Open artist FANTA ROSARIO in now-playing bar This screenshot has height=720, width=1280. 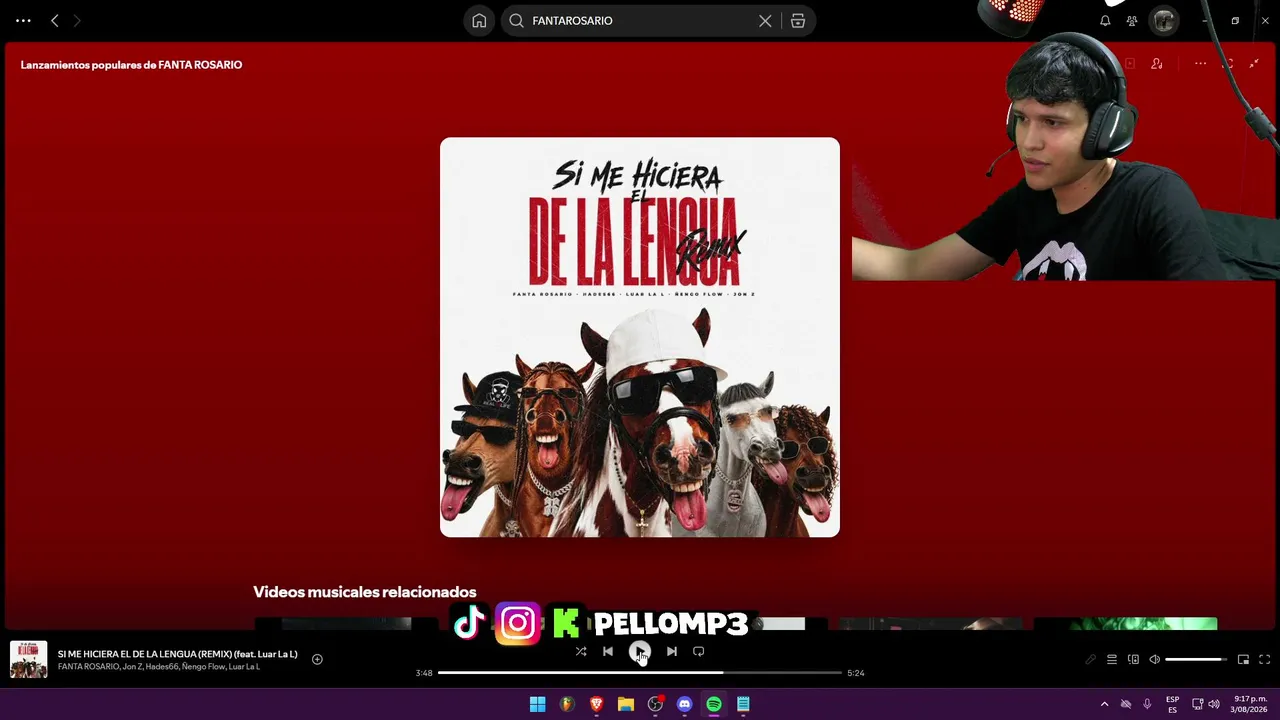point(88,667)
